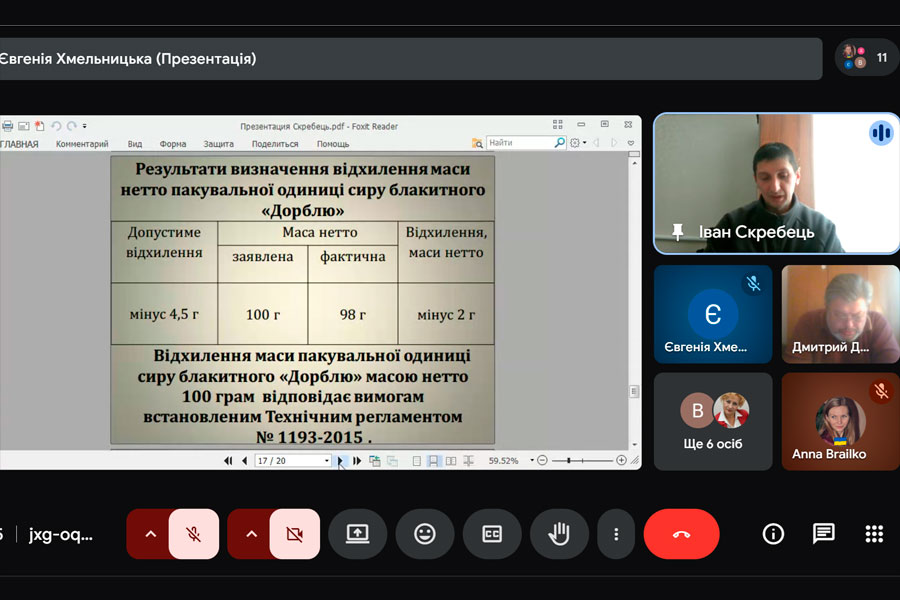Open the Ще 6 осіб participants tile

point(713,421)
